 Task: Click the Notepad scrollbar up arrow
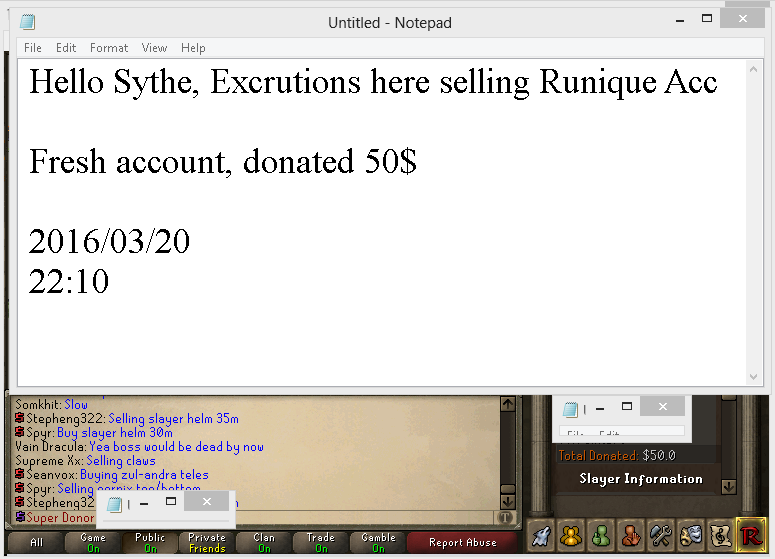click(753, 70)
